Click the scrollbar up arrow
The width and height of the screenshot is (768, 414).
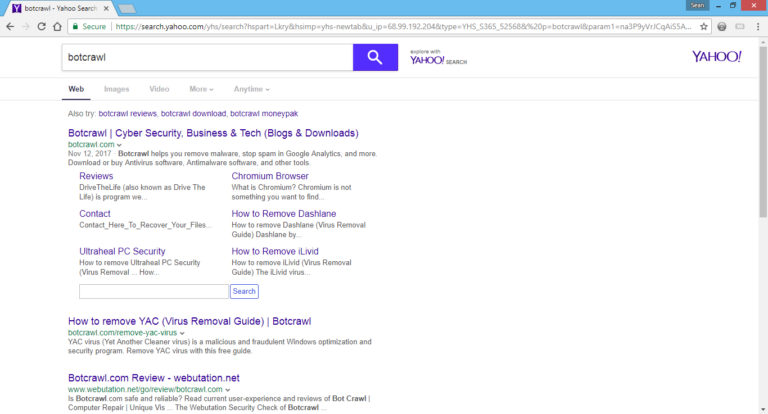coord(763,43)
